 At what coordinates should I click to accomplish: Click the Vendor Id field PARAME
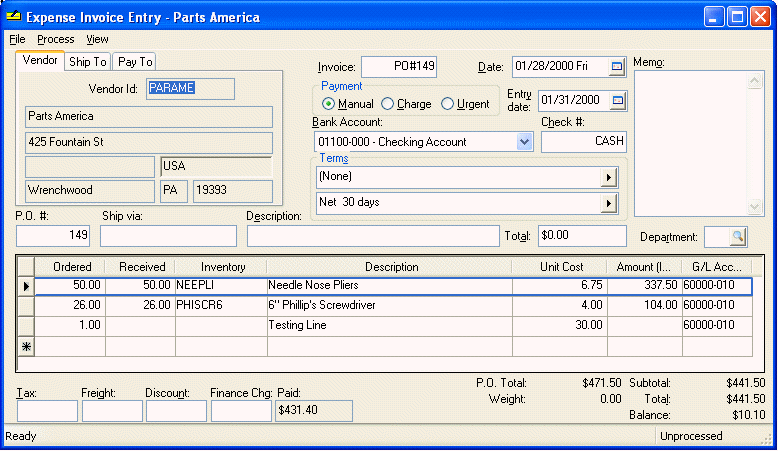[x=191, y=89]
